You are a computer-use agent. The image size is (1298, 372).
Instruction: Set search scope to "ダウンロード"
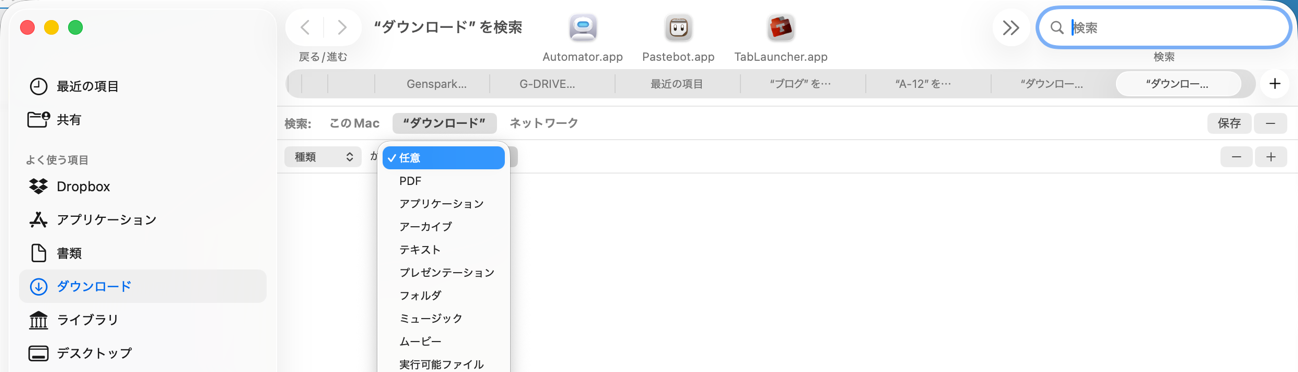point(444,123)
